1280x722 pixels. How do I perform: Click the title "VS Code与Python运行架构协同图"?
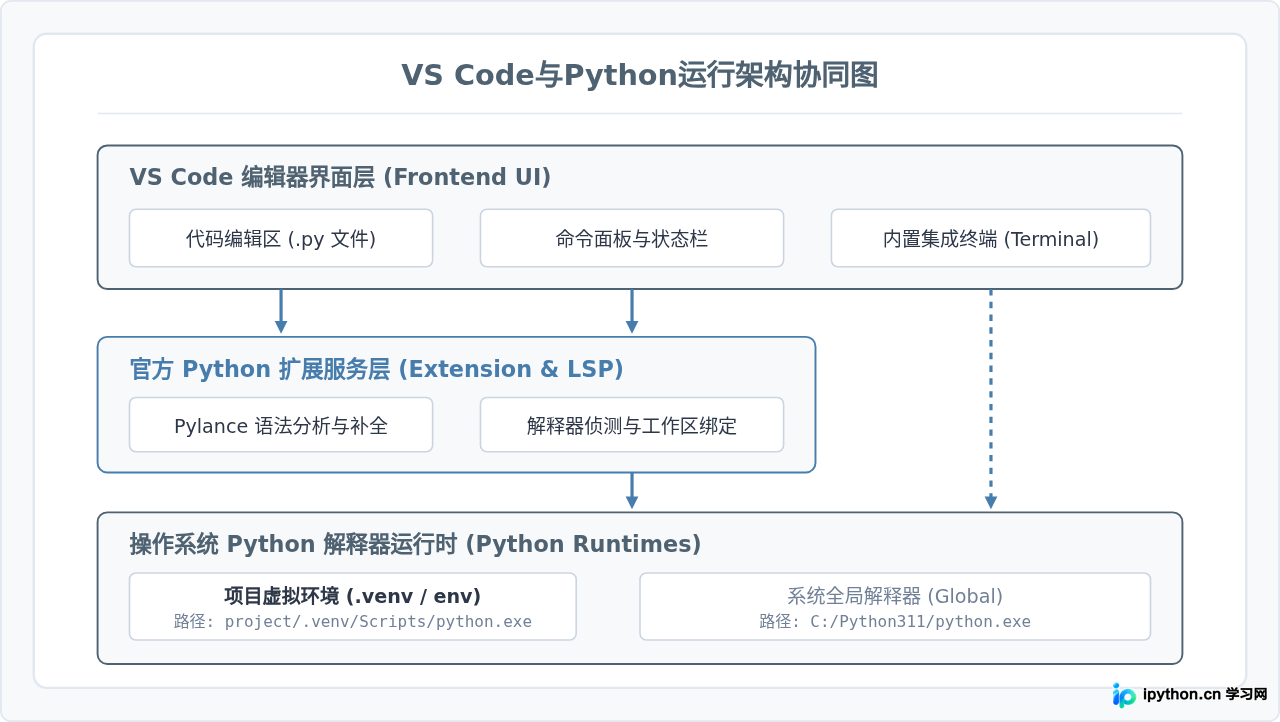point(640,75)
